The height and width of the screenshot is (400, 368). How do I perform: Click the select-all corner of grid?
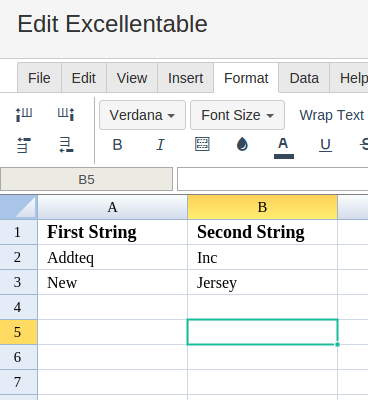point(18,207)
